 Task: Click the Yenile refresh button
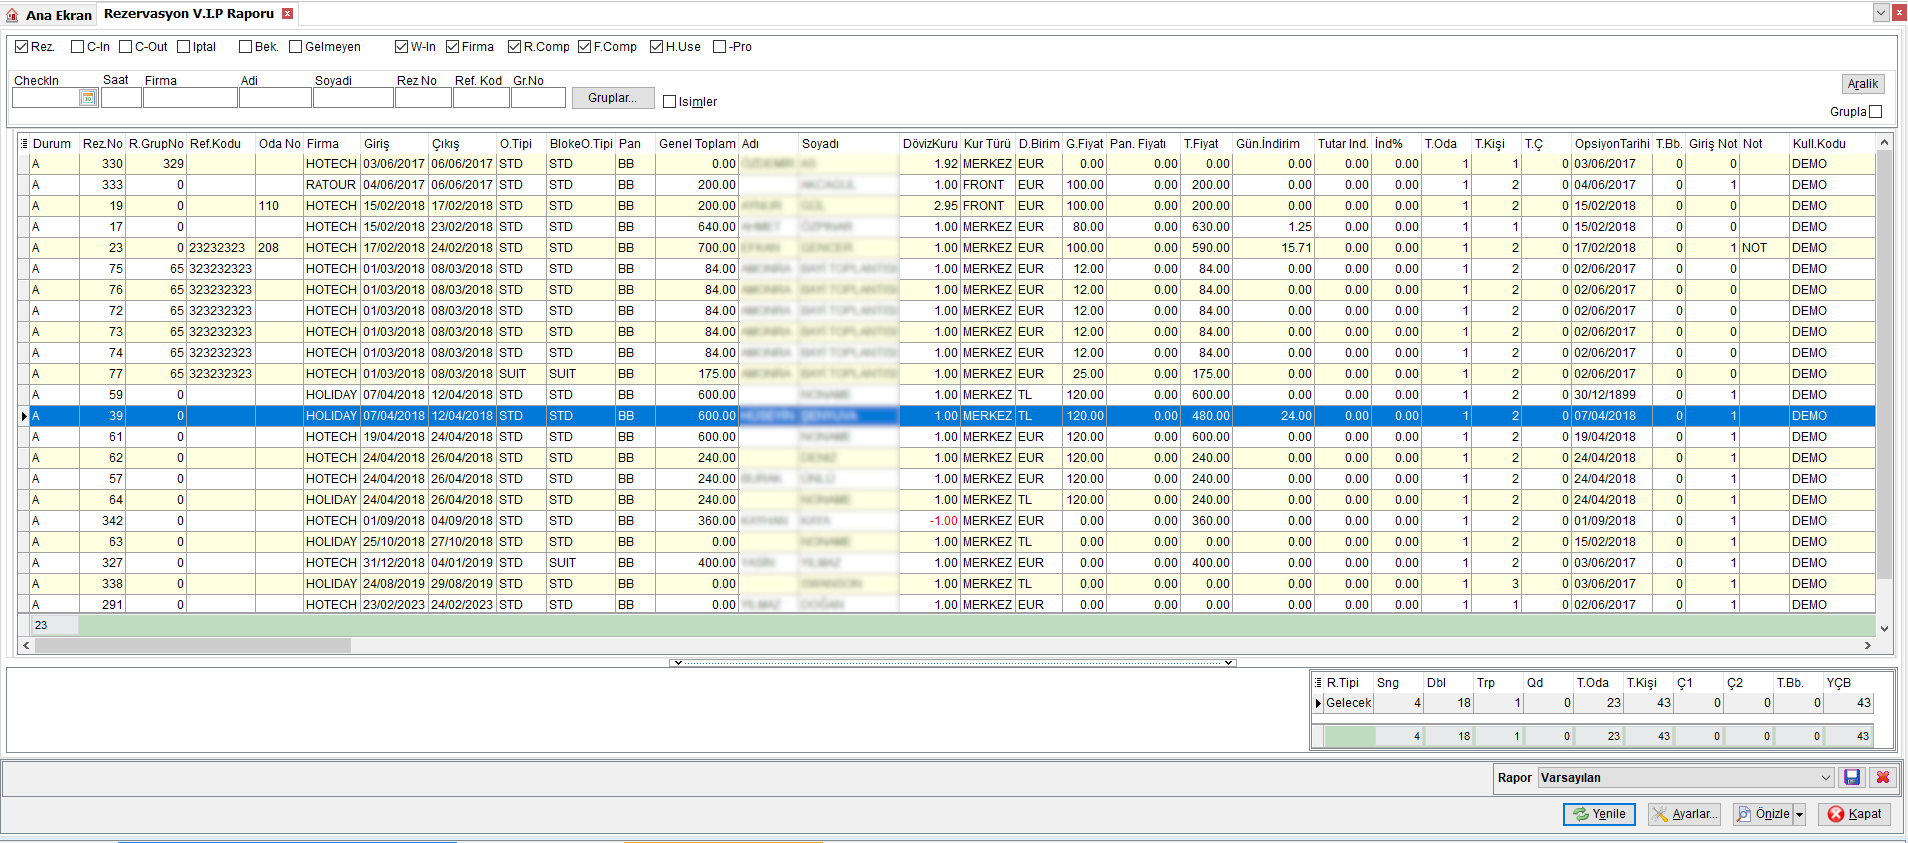(x=1599, y=814)
